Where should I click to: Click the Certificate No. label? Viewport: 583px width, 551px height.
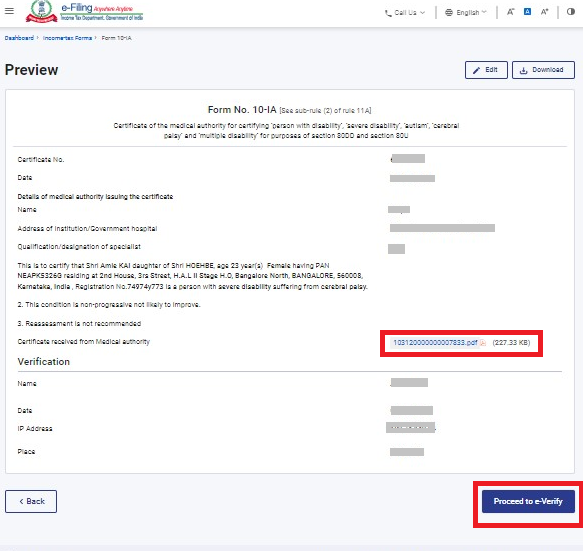click(41, 160)
